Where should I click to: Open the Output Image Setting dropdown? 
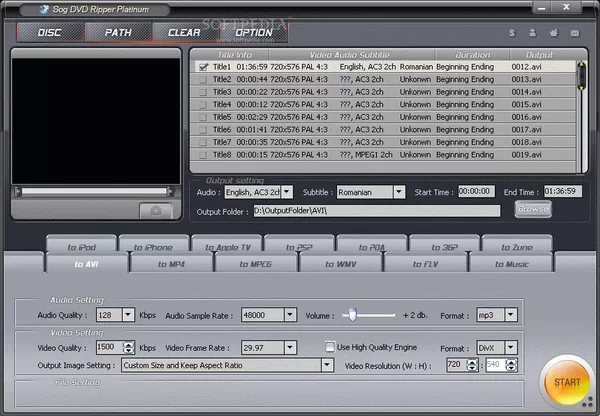point(327,365)
